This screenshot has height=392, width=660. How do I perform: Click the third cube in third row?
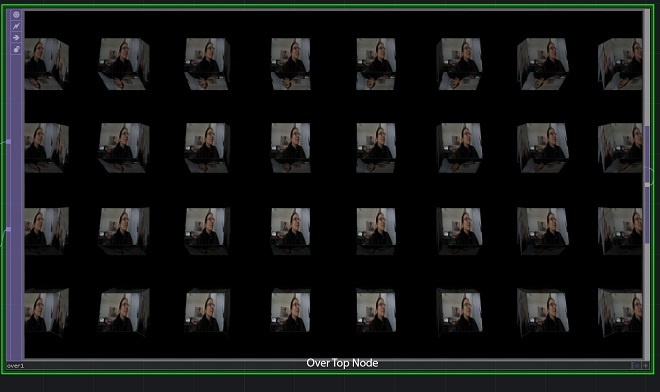pyautogui.click(x=207, y=231)
